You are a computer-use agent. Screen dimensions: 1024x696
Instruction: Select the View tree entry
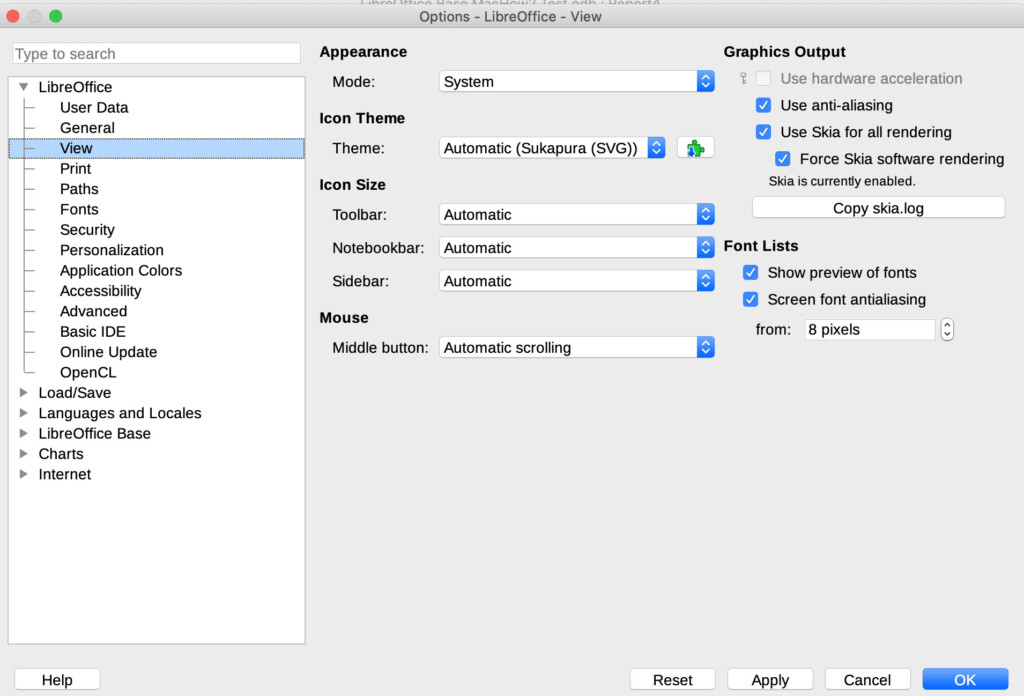tap(157, 148)
